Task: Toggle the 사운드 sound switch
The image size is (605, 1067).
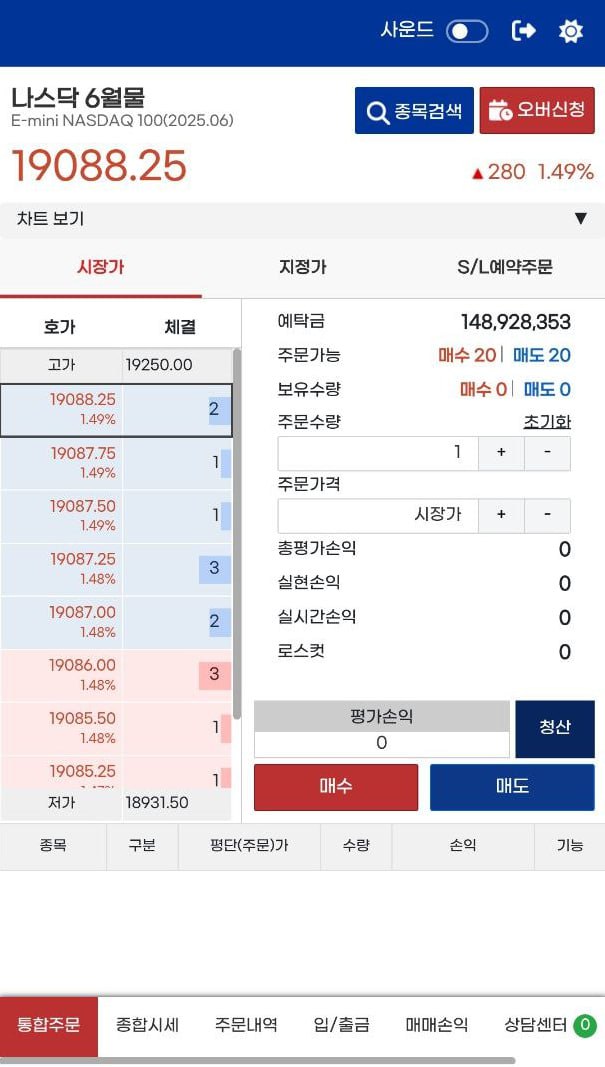Action: [467, 31]
